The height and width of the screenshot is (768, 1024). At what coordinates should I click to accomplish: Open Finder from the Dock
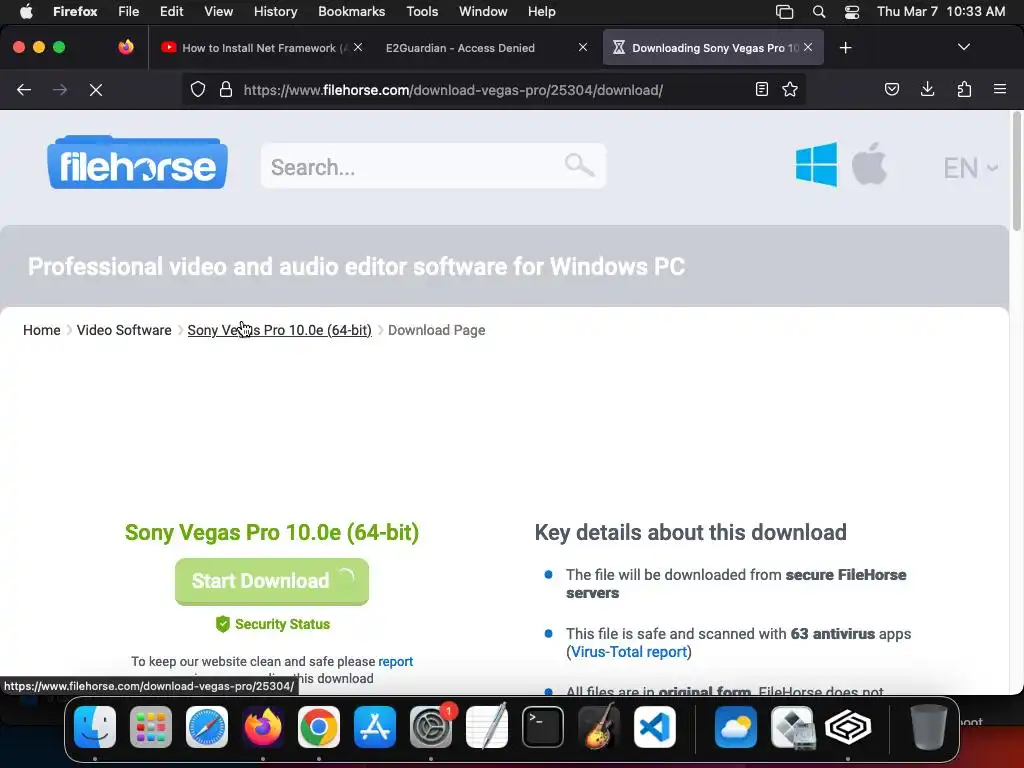point(95,727)
